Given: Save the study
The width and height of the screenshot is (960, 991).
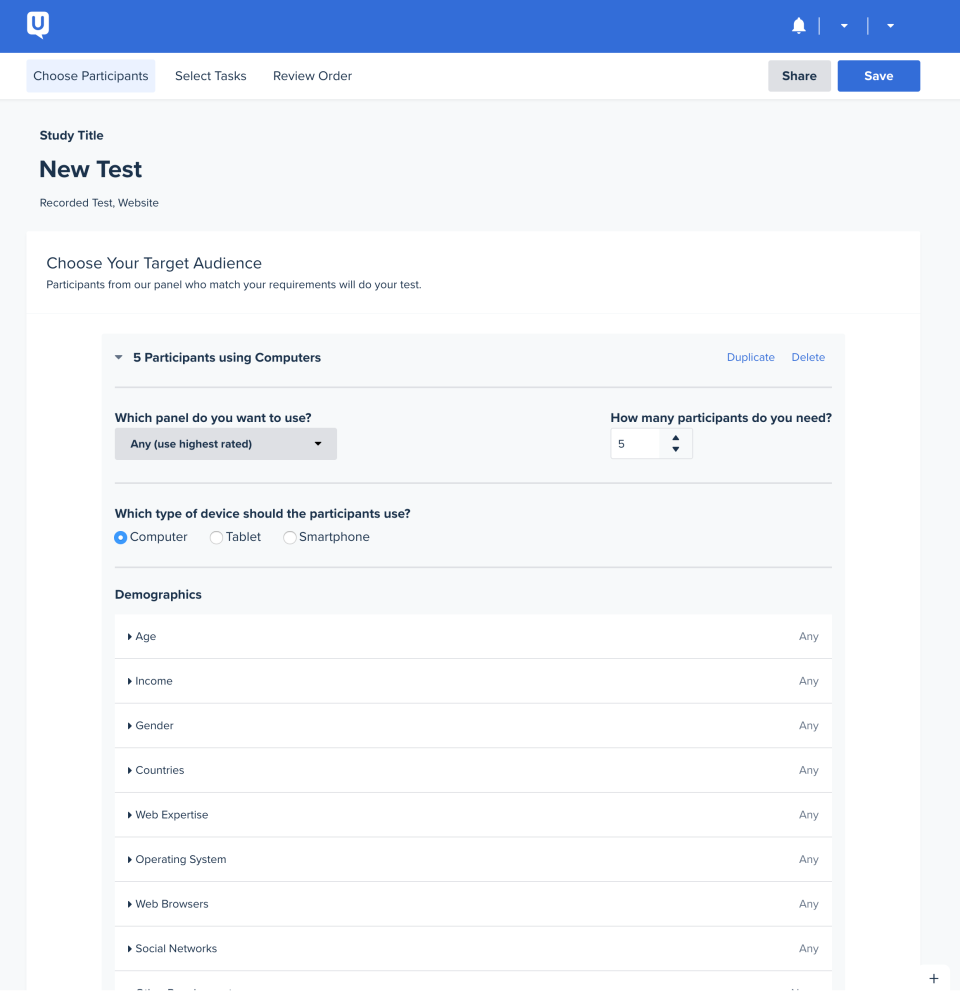Looking at the screenshot, I should pyautogui.click(x=878, y=75).
